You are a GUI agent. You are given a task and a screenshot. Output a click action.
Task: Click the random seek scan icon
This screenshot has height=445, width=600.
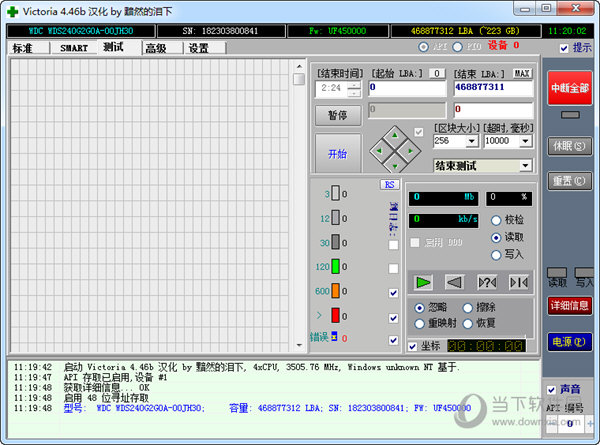pyautogui.click(x=487, y=282)
